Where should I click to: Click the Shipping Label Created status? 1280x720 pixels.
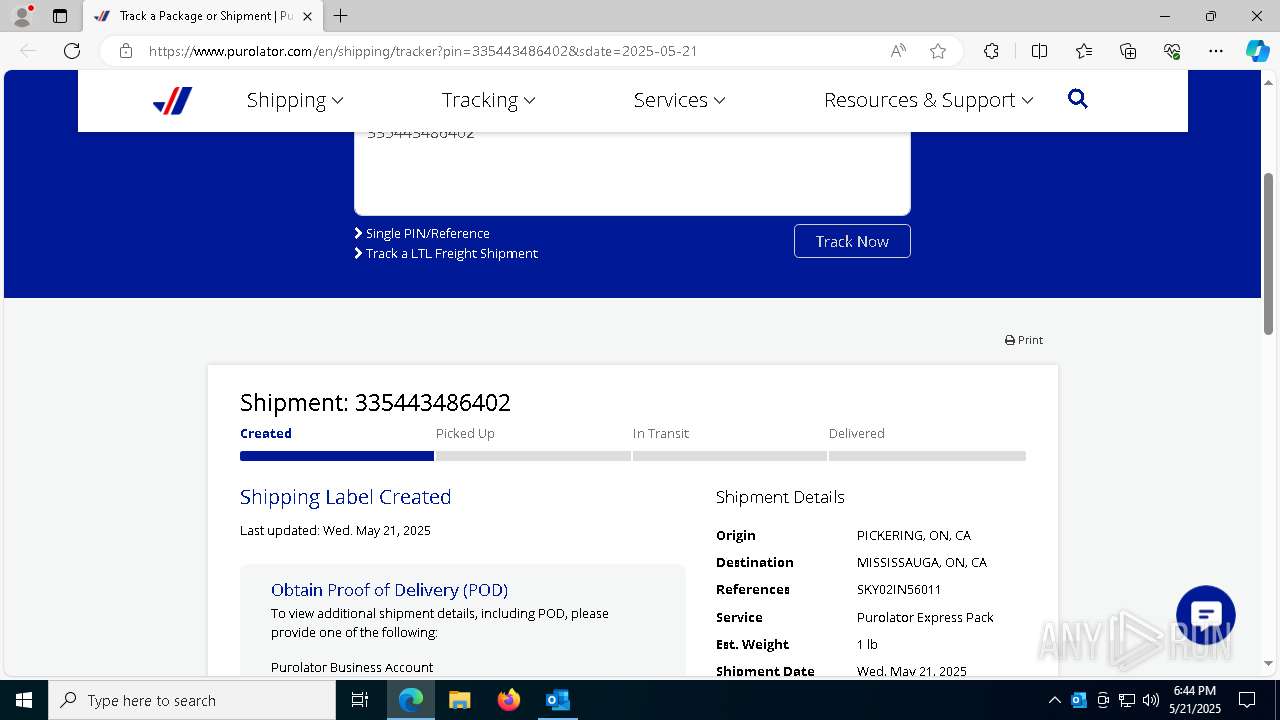pyautogui.click(x=345, y=497)
